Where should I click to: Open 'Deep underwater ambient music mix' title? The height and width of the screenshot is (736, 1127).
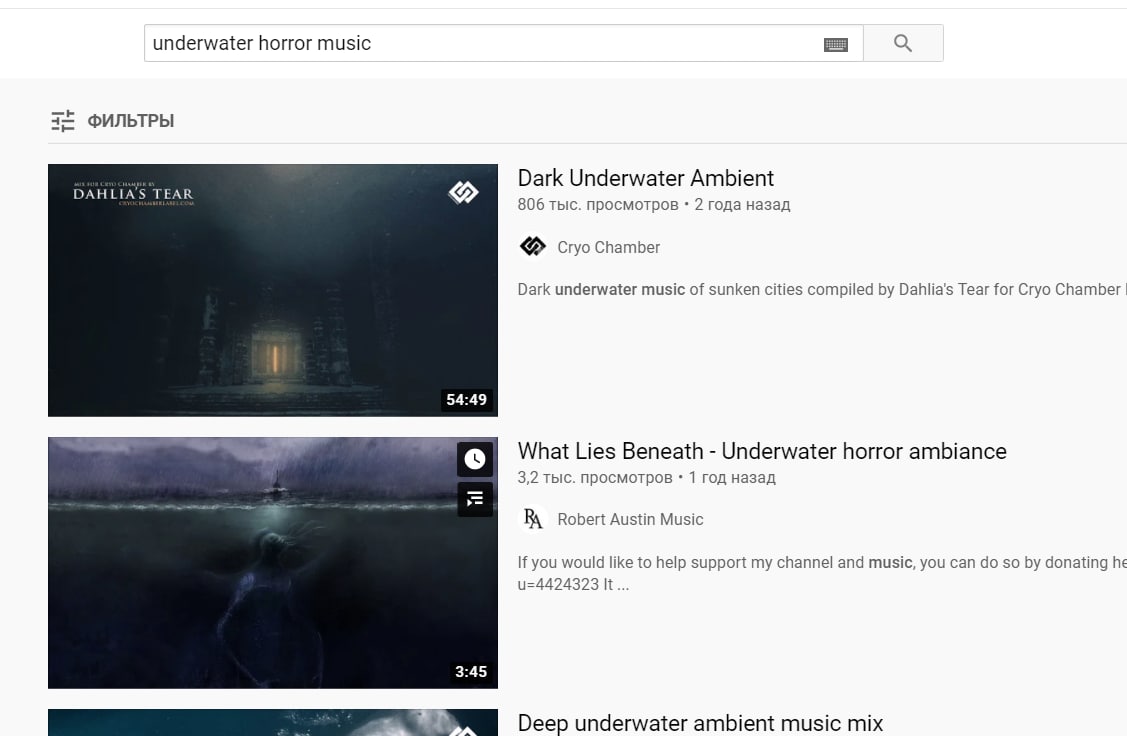coord(700,723)
